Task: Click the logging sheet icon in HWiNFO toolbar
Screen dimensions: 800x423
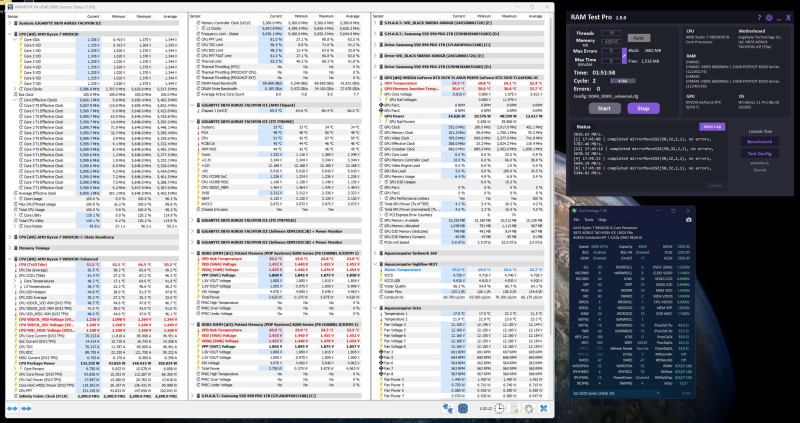Action: (x=515, y=408)
